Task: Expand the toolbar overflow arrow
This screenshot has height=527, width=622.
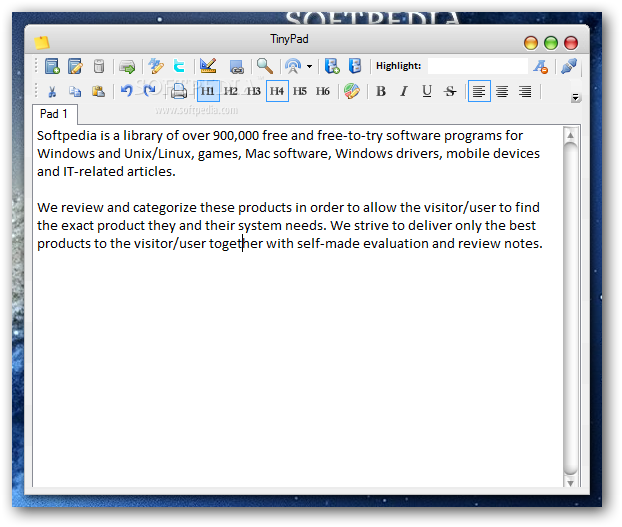Action: [x=576, y=97]
